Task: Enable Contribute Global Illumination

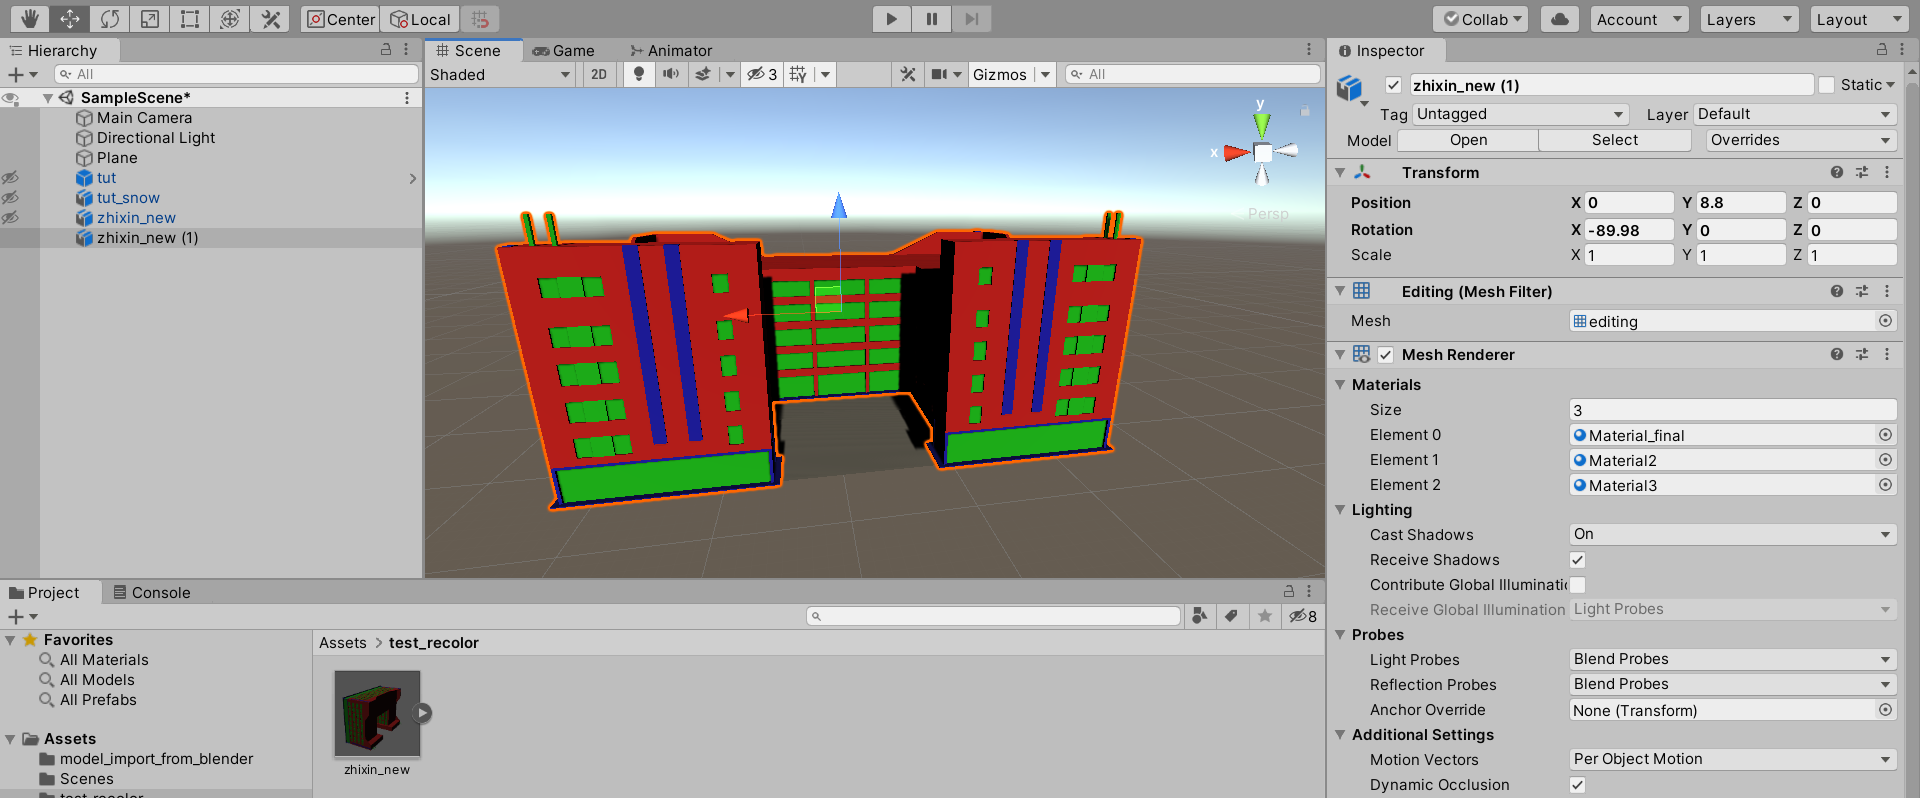Action: coord(1577,585)
